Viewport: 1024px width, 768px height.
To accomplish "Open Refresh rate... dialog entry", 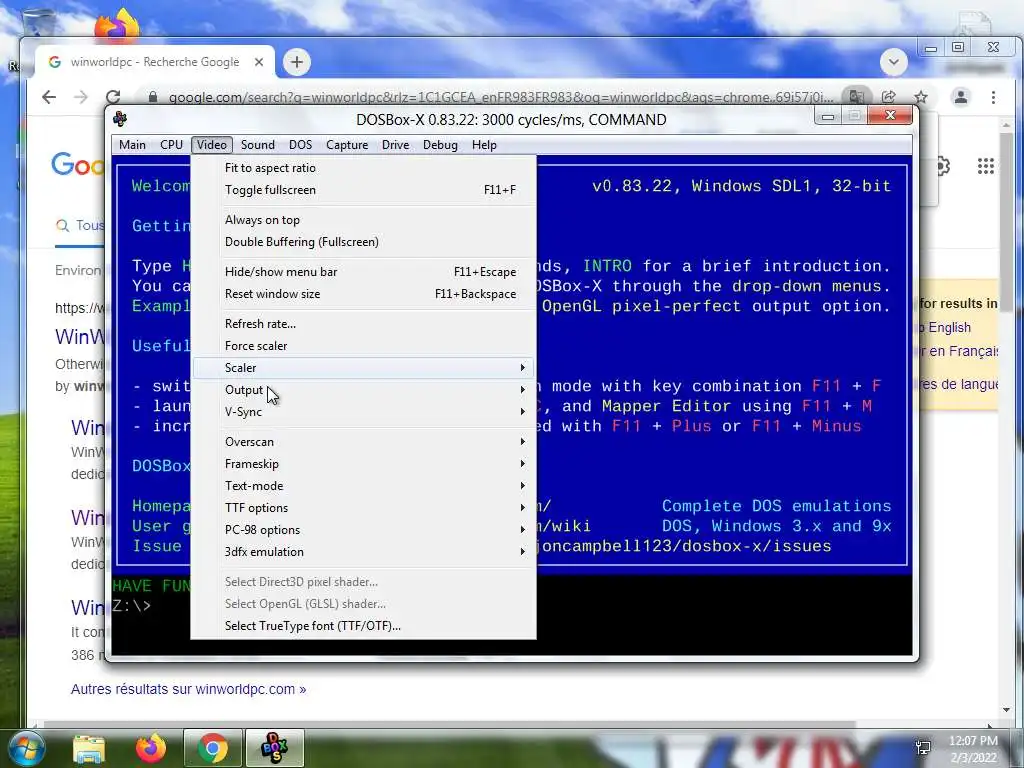I will click(363, 324).
